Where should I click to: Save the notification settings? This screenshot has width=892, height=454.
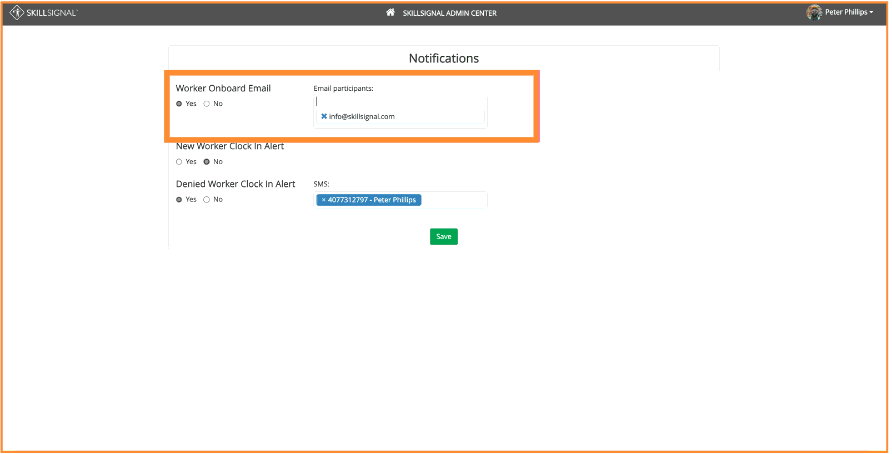point(444,237)
